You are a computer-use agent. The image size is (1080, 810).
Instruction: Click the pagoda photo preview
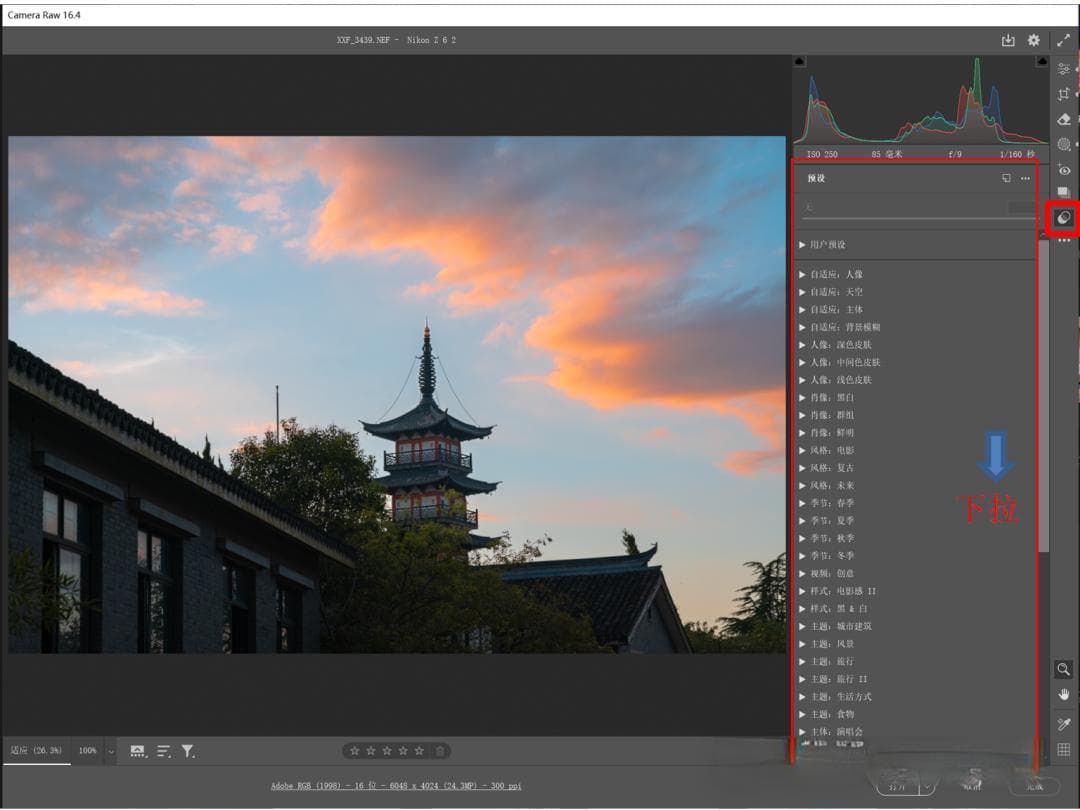tap(397, 395)
